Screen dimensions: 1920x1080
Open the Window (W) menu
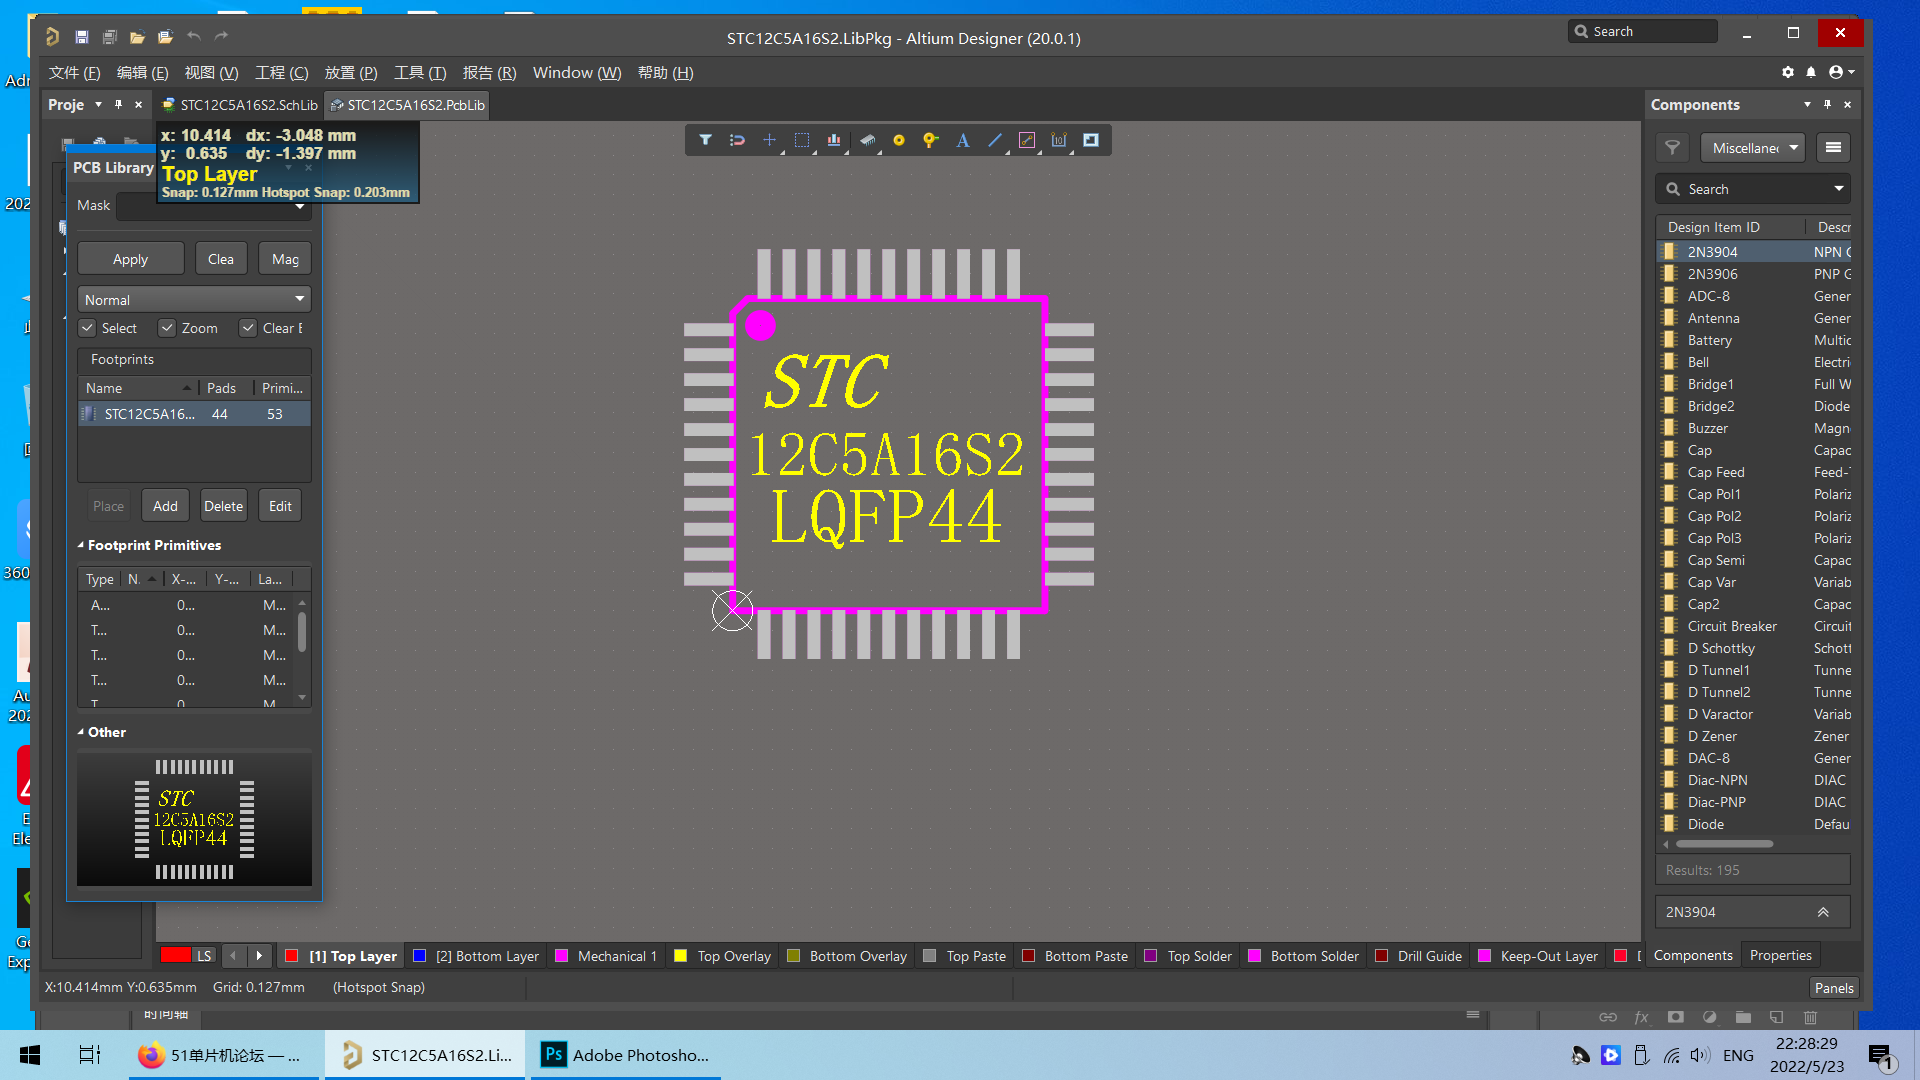click(577, 72)
